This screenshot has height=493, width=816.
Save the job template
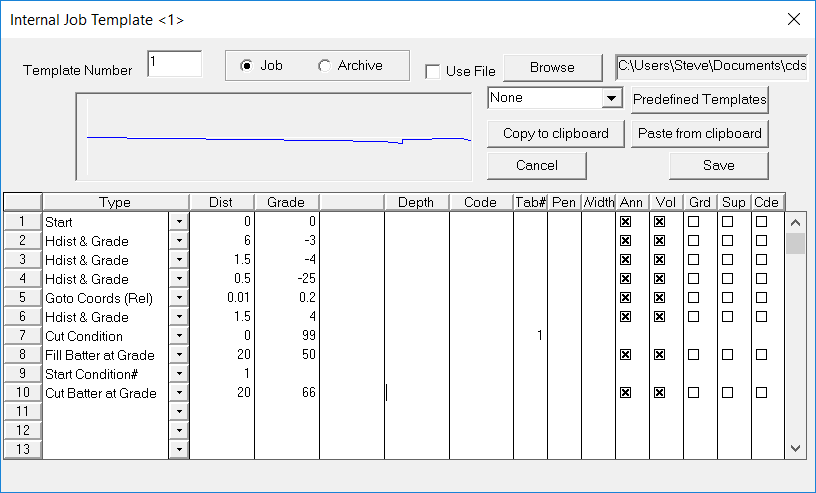[x=718, y=165]
